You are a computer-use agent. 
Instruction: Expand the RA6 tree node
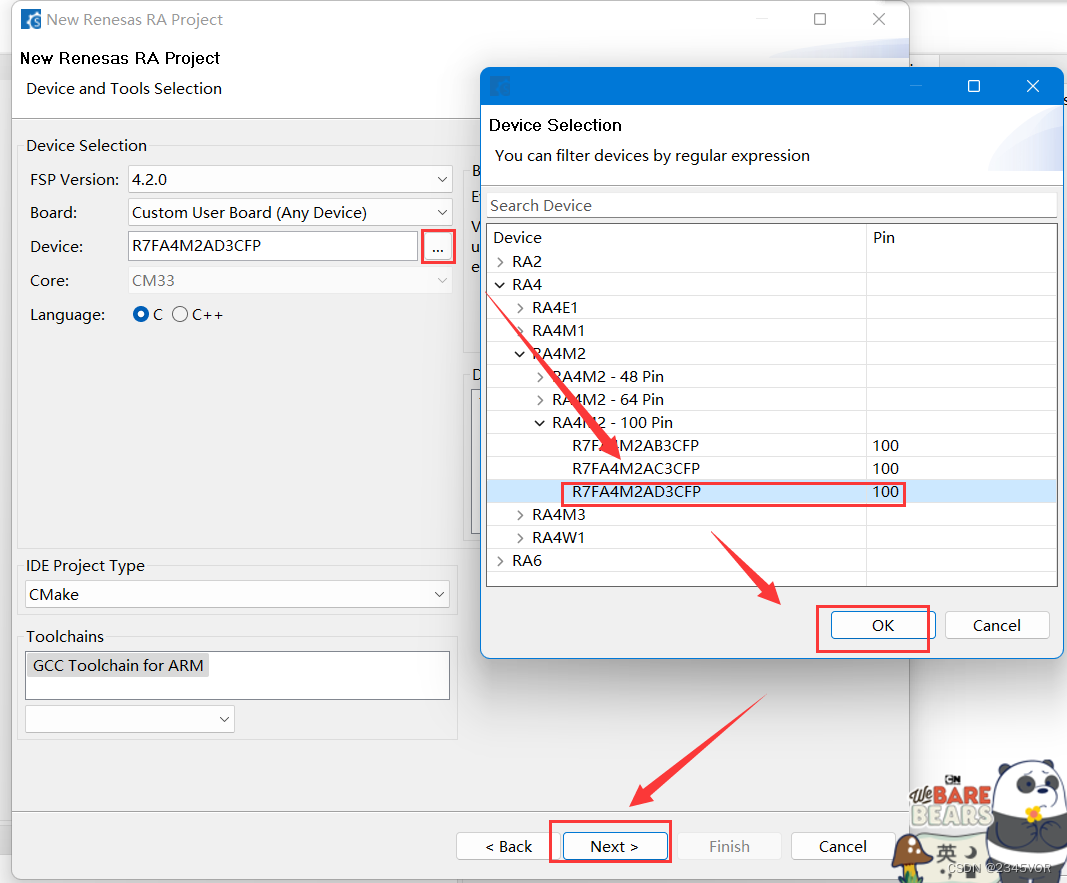pos(500,561)
